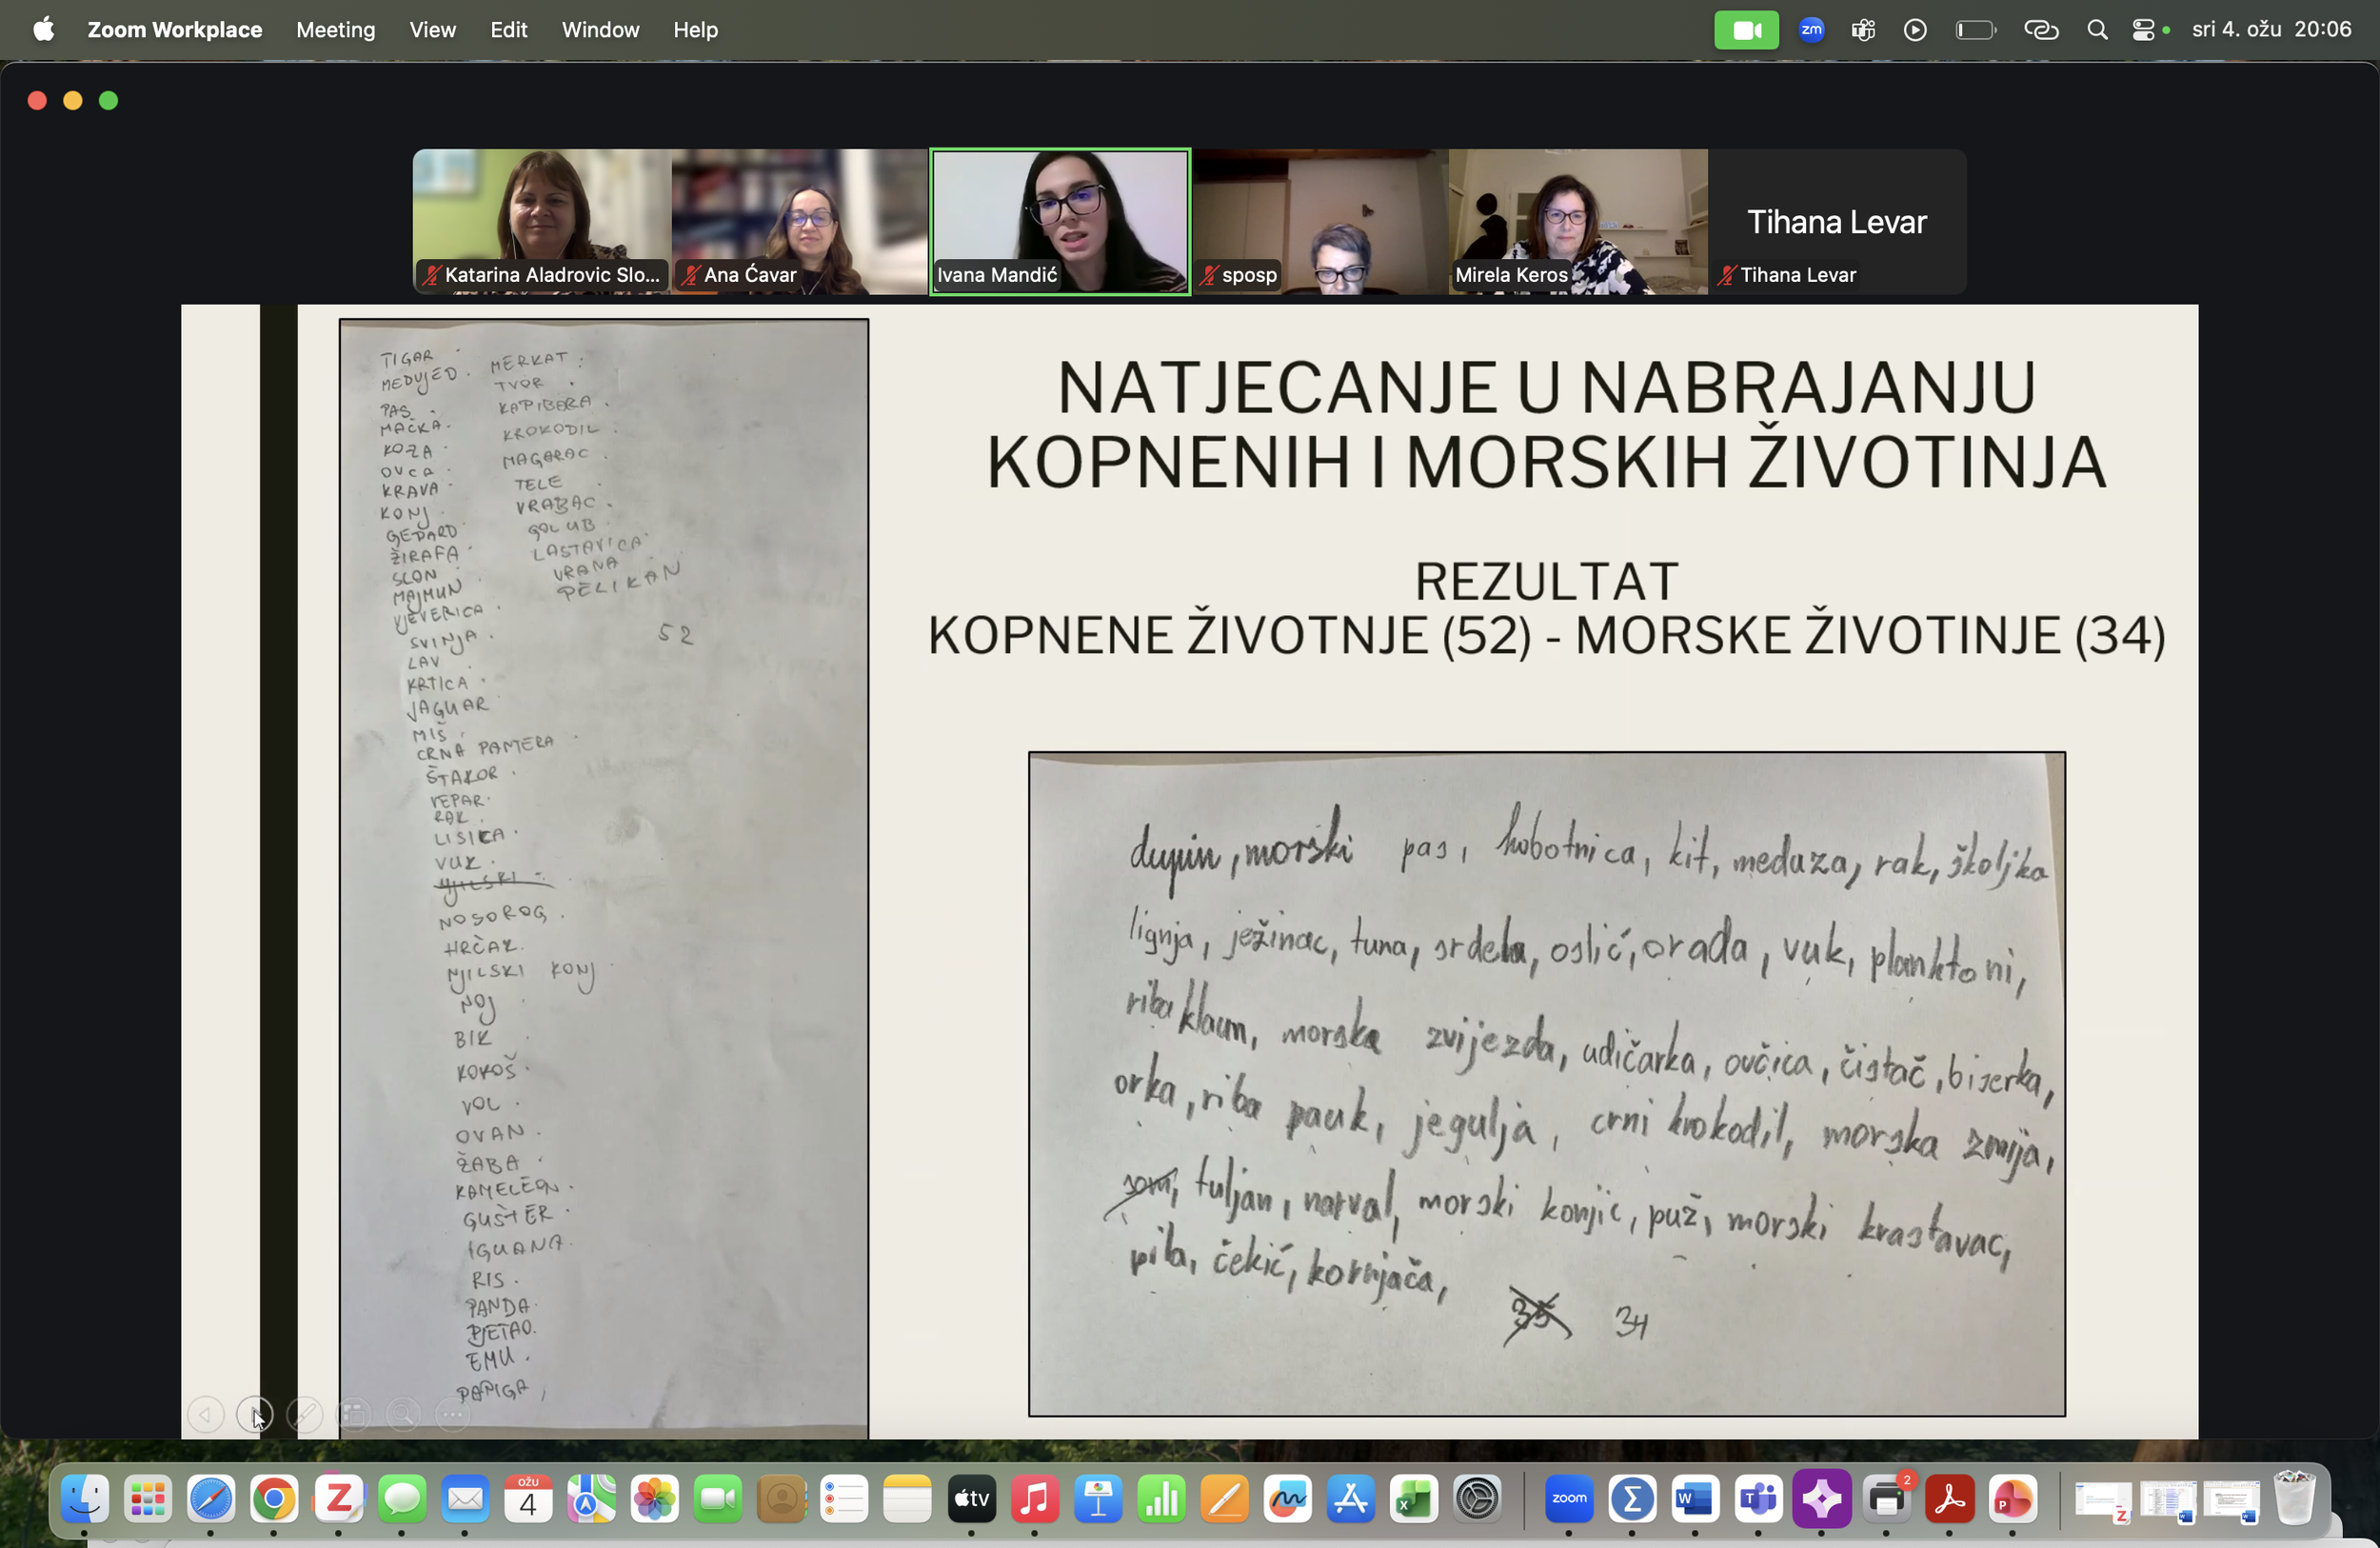Image resolution: width=2380 pixels, height=1548 pixels.
Task: Open Control Center toggles icon
Action: point(2144,30)
